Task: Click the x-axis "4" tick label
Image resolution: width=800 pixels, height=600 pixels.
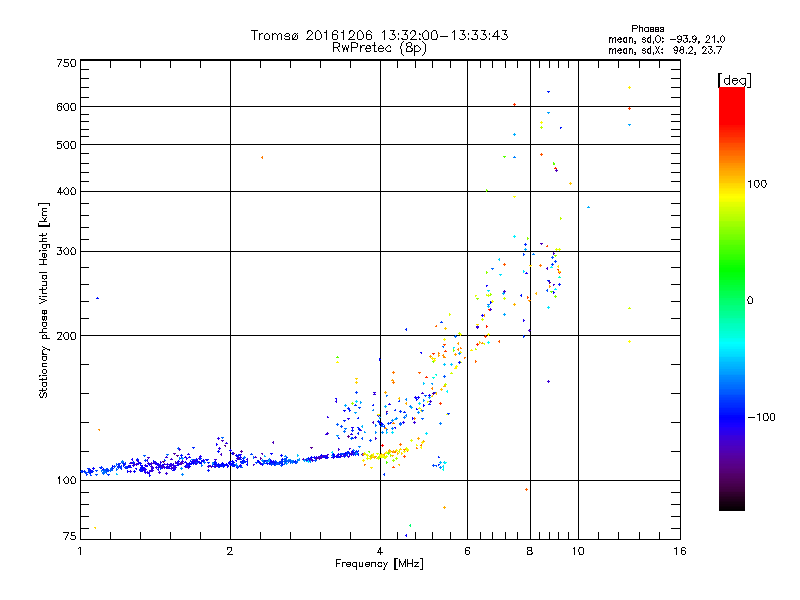Action: tap(380, 551)
